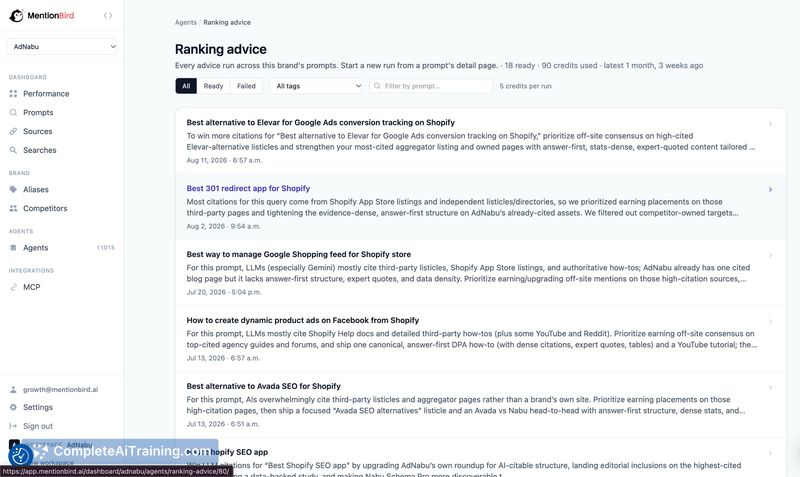This screenshot has width=800, height=477.
Task: Open Best alternative to Elevar advice
Action: 320,123
